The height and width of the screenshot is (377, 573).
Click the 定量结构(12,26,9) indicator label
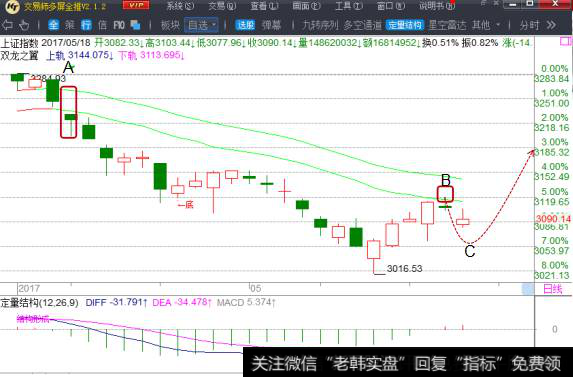[39, 302]
